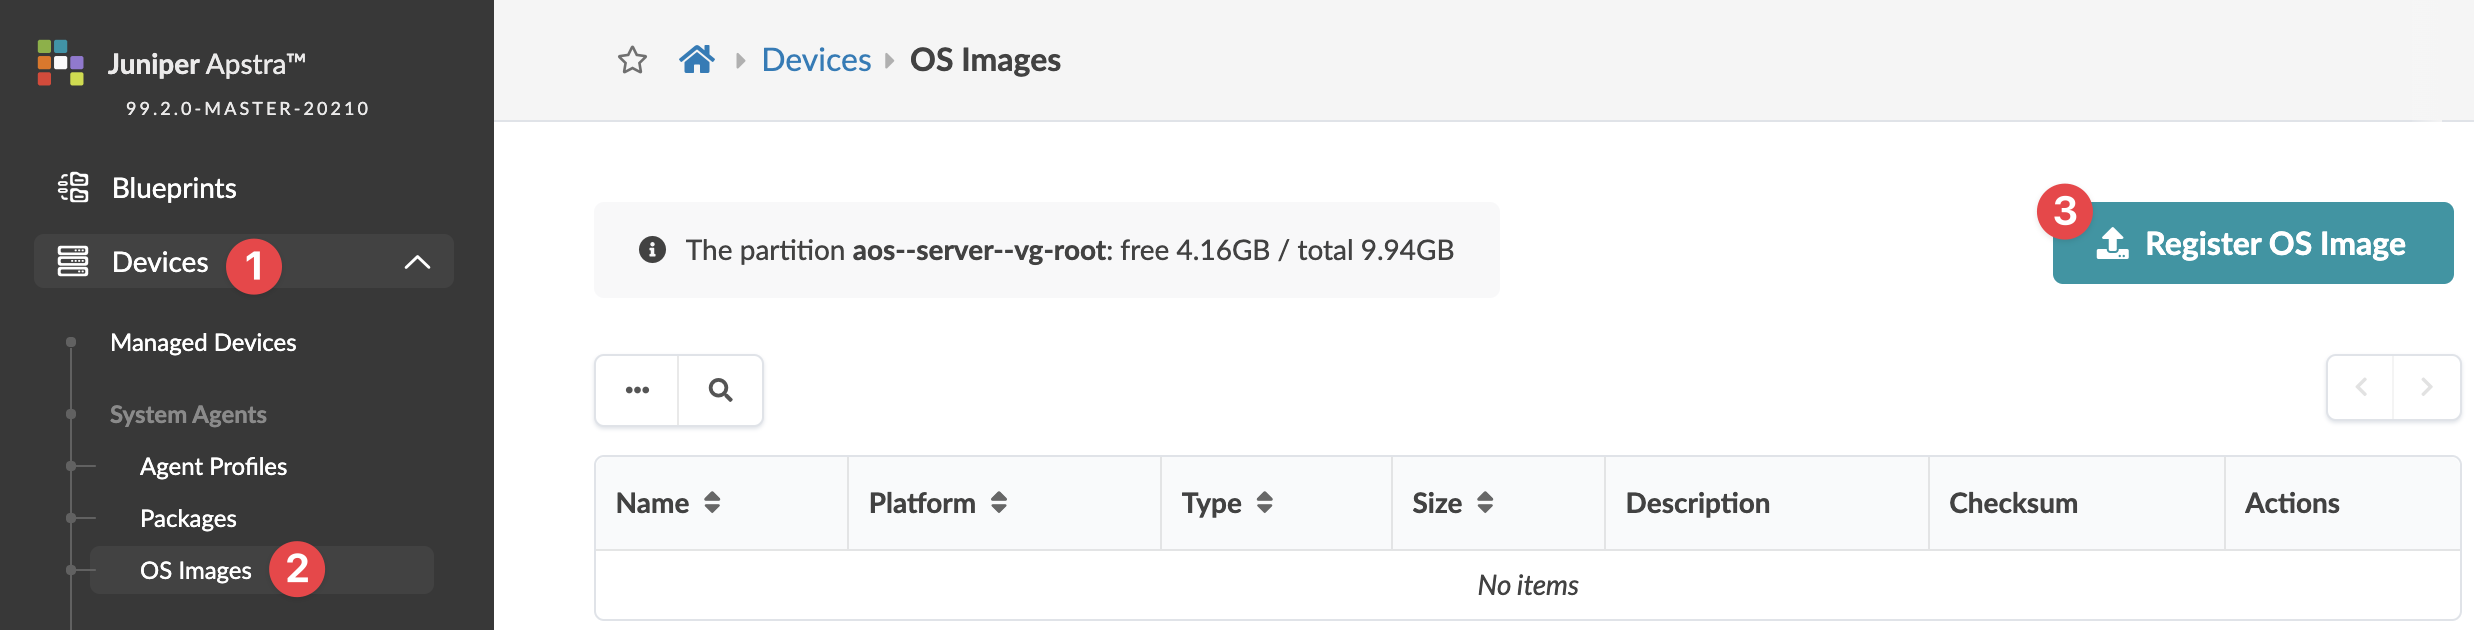Sort table by Type column arrows

tap(1265, 503)
